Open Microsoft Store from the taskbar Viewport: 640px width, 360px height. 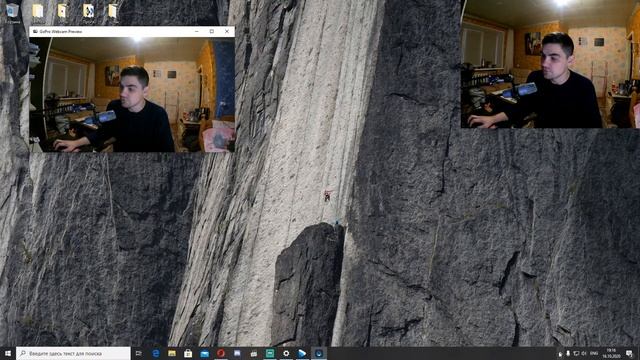pos(188,353)
